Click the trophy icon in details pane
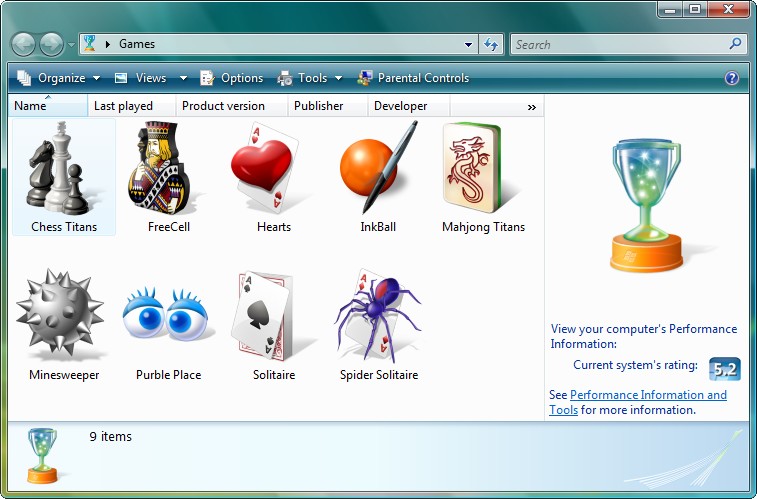Image resolution: width=757 pixels, height=499 pixels. 42,456
